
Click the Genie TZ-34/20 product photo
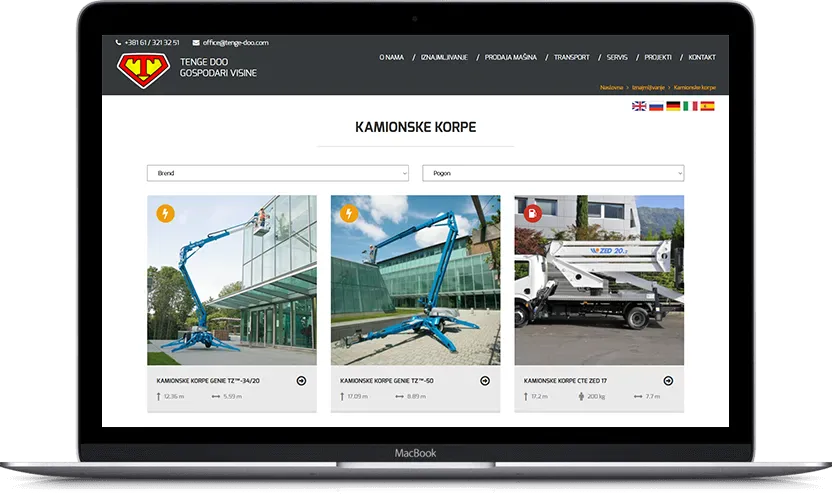(232, 280)
